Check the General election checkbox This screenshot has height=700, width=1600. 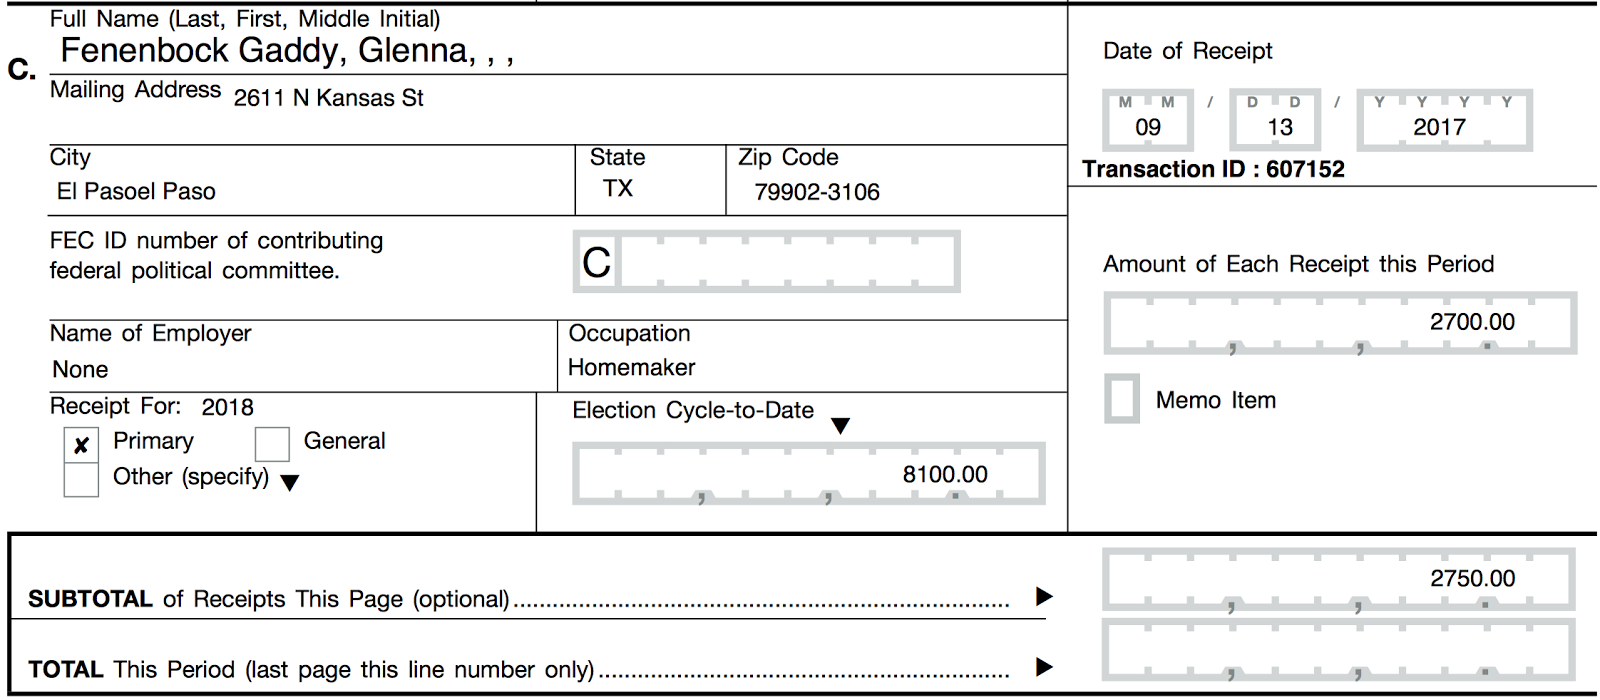tap(272, 444)
